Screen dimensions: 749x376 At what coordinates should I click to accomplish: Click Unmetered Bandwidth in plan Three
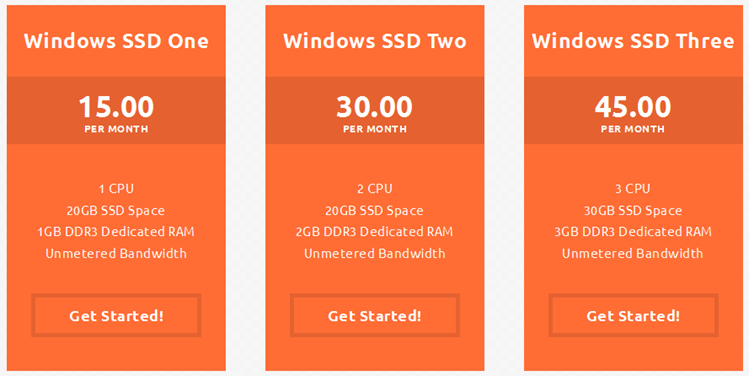coord(633,253)
